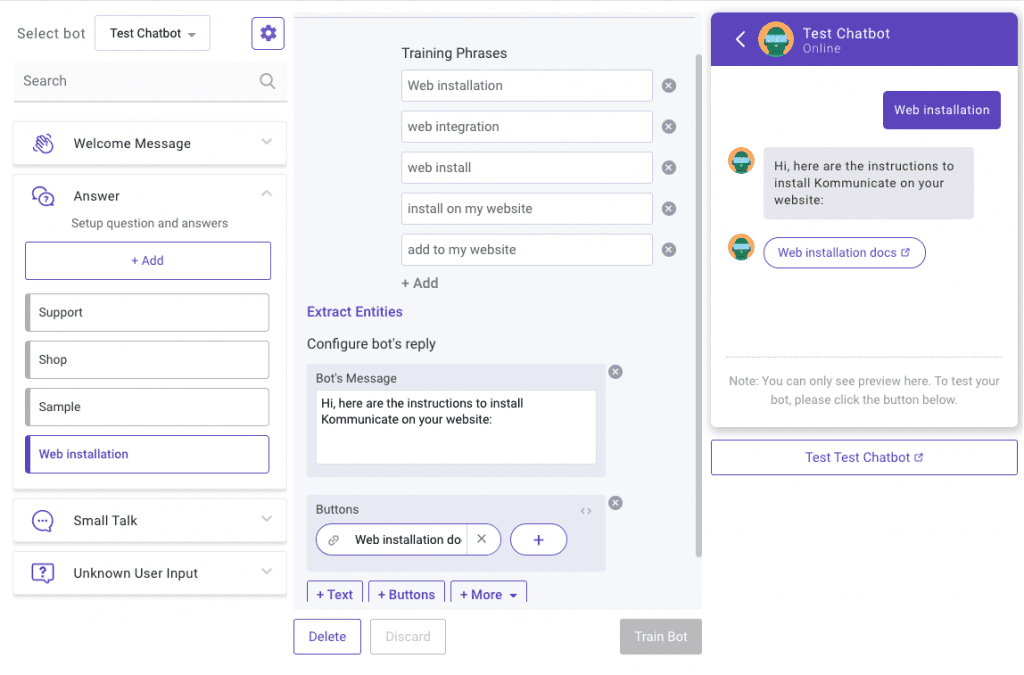
Task: Add a Text reply block
Action: point(334,593)
